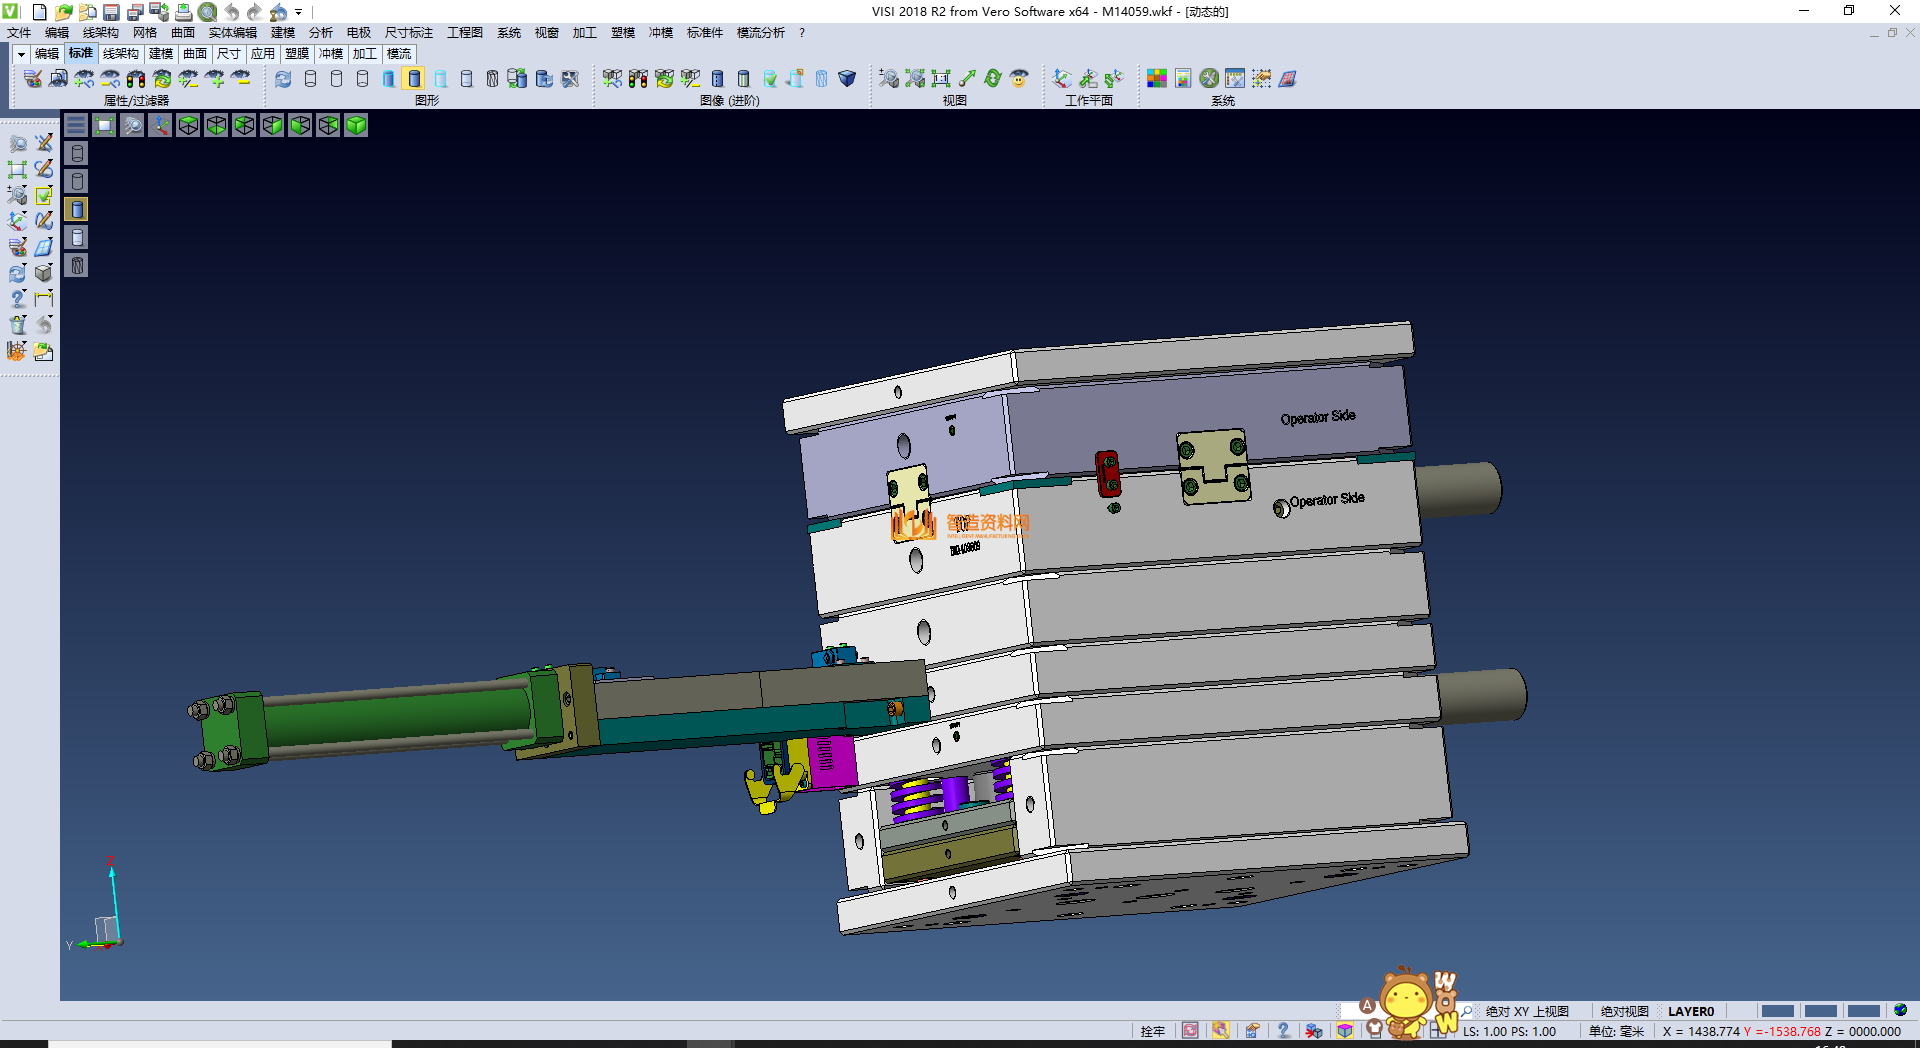
Task: Click the smiley face view icon
Action: 1019,78
